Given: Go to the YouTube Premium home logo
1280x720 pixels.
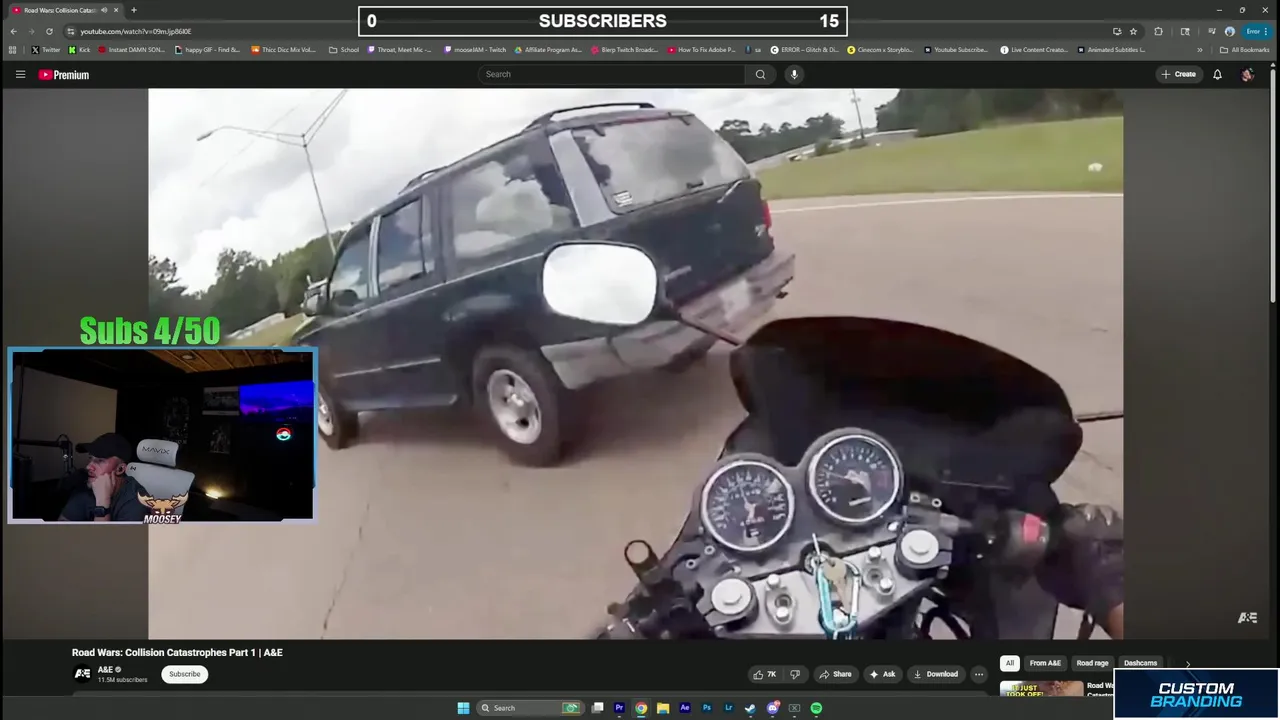Looking at the screenshot, I should pyautogui.click(x=64, y=74).
